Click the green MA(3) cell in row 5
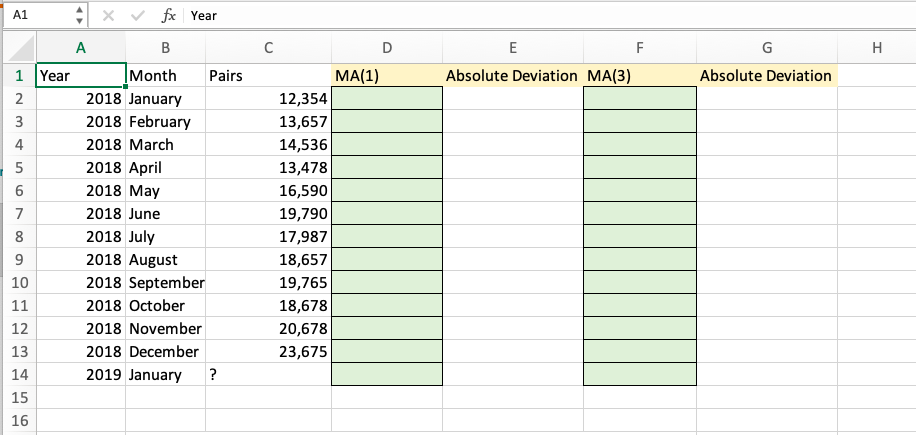This screenshot has width=916, height=435. point(640,168)
